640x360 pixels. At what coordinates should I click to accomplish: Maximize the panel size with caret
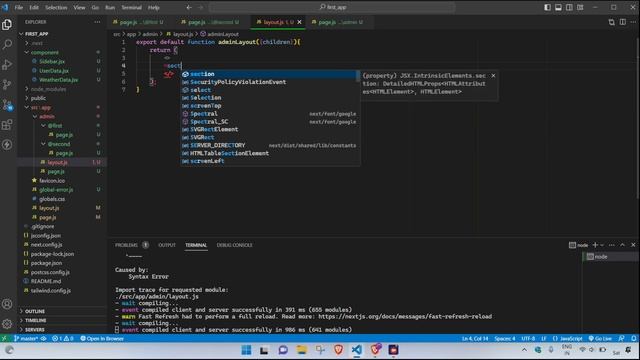pyautogui.click(x=622, y=245)
